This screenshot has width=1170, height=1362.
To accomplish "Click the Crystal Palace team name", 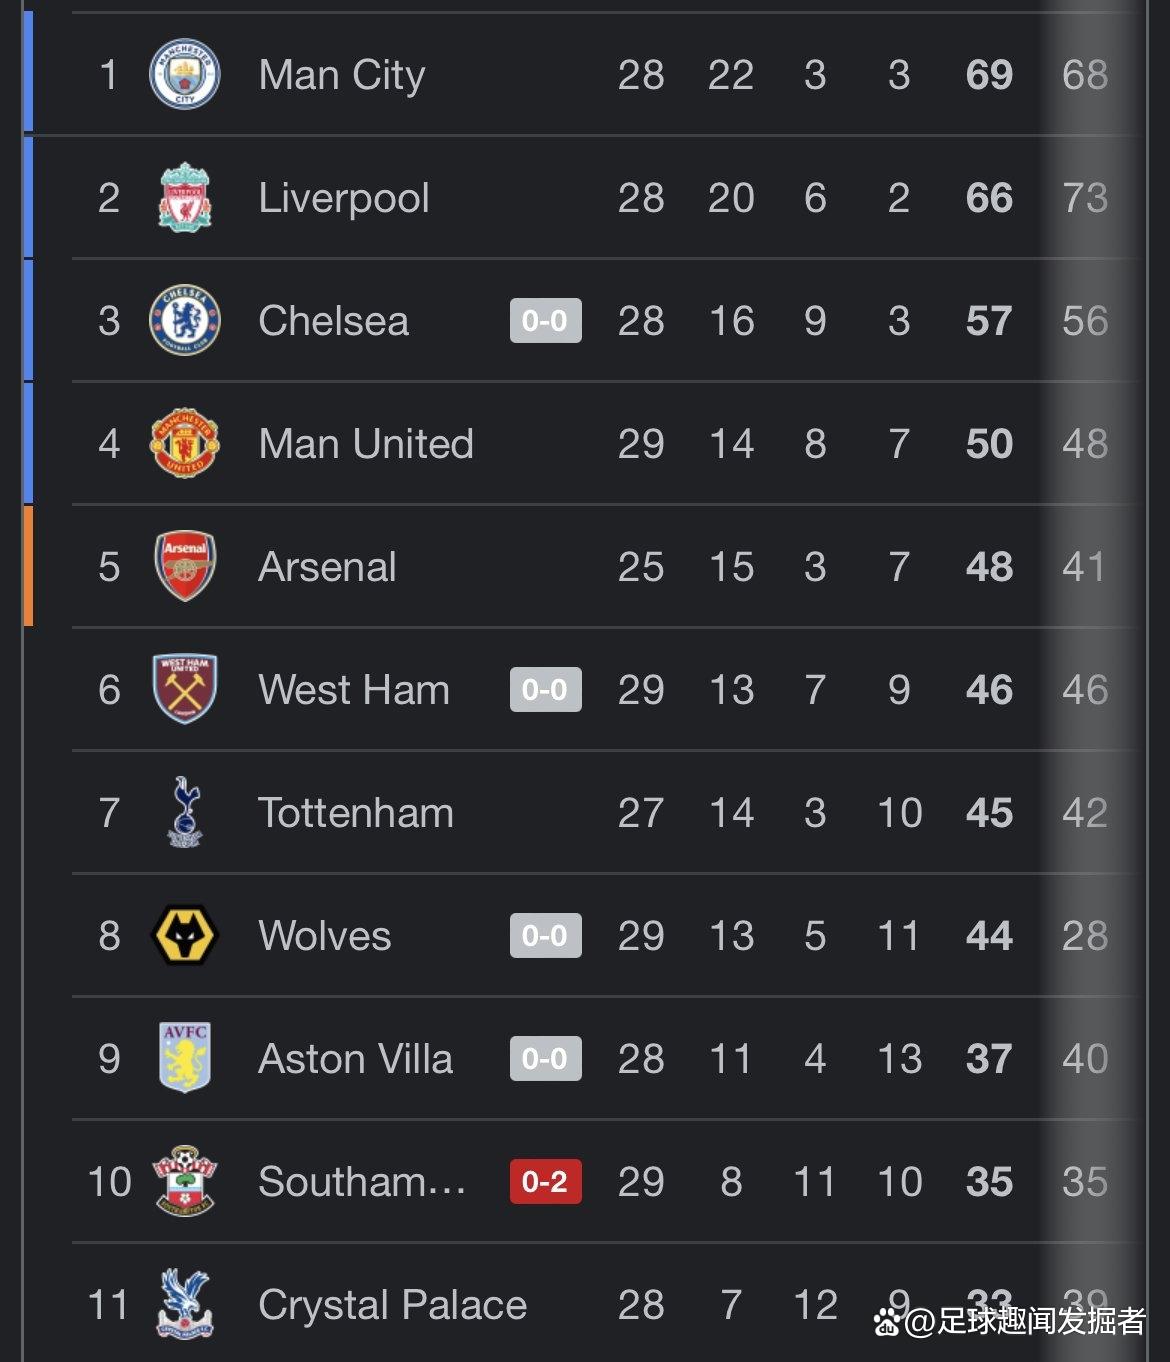I will (392, 1305).
